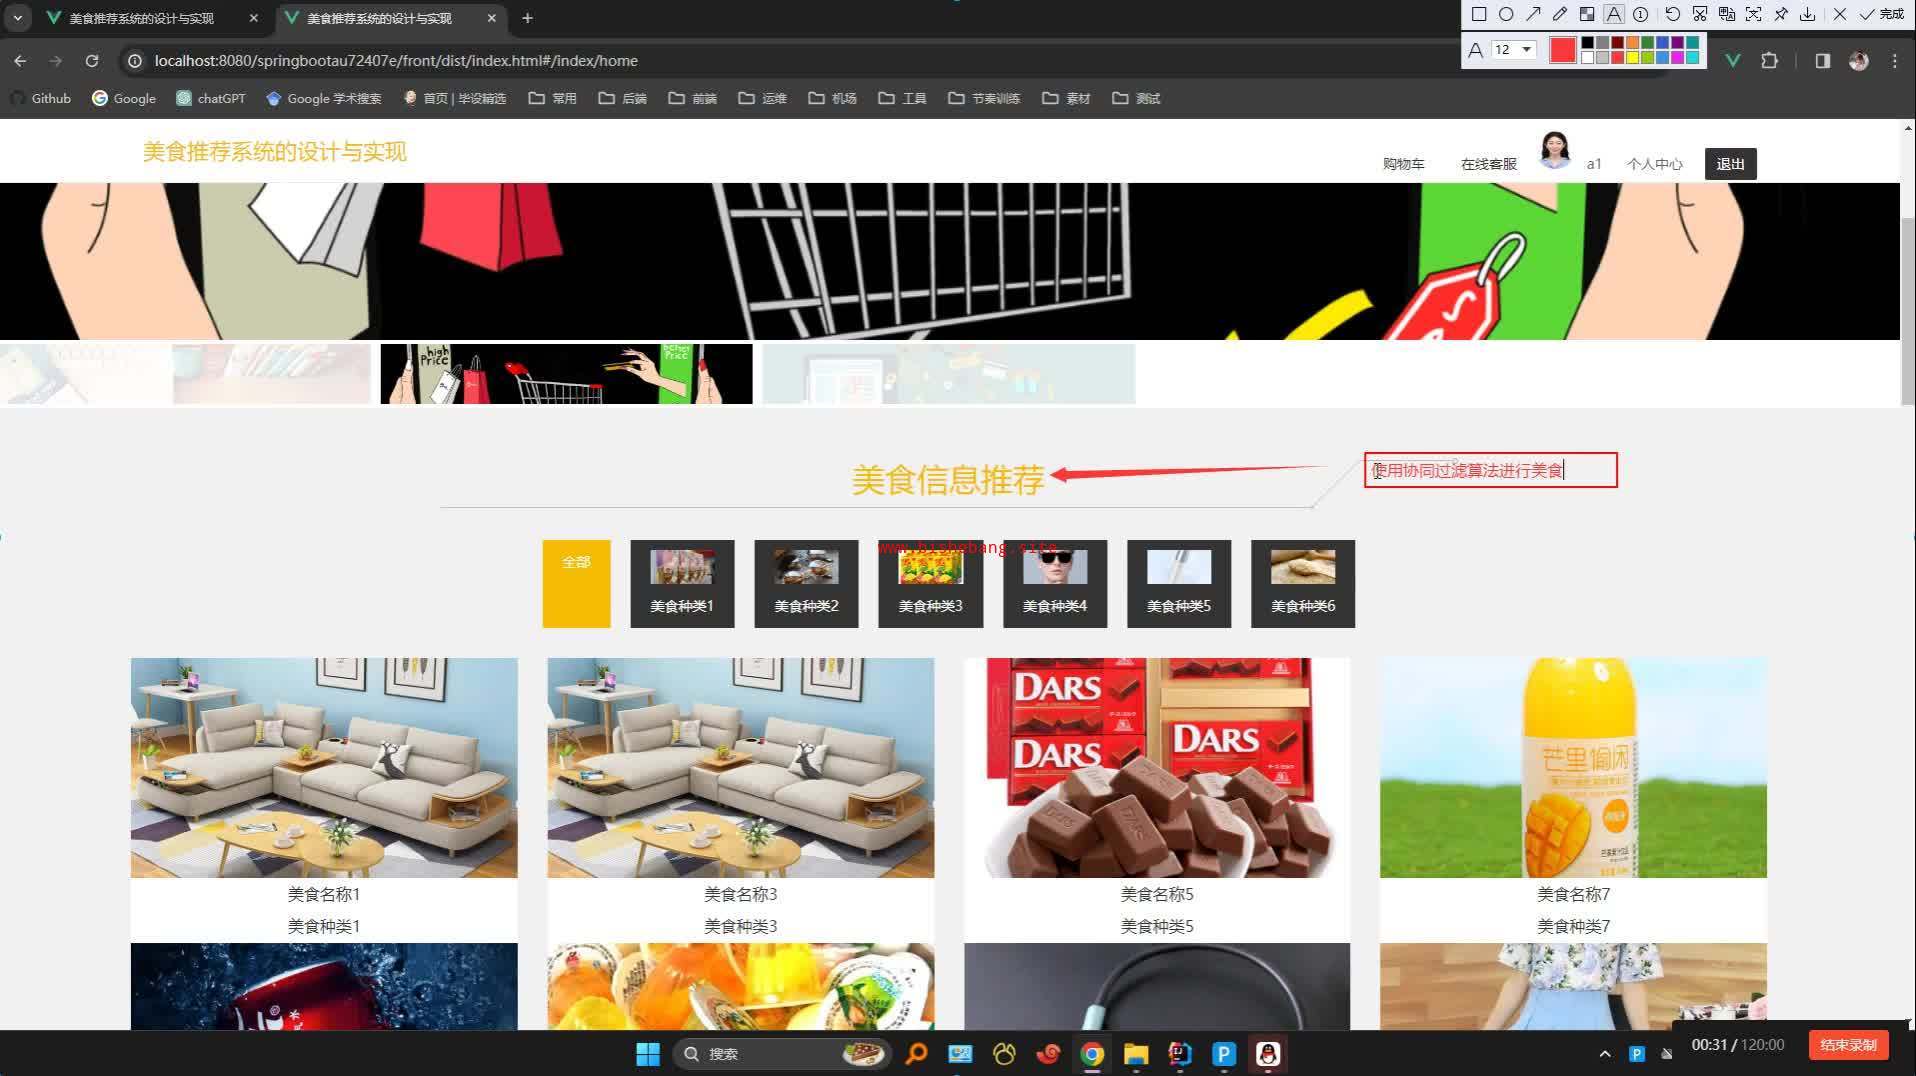The height and width of the screenshot is (1076, 1916).
Task: Click the undo annotation icon
Action: 1672,14
